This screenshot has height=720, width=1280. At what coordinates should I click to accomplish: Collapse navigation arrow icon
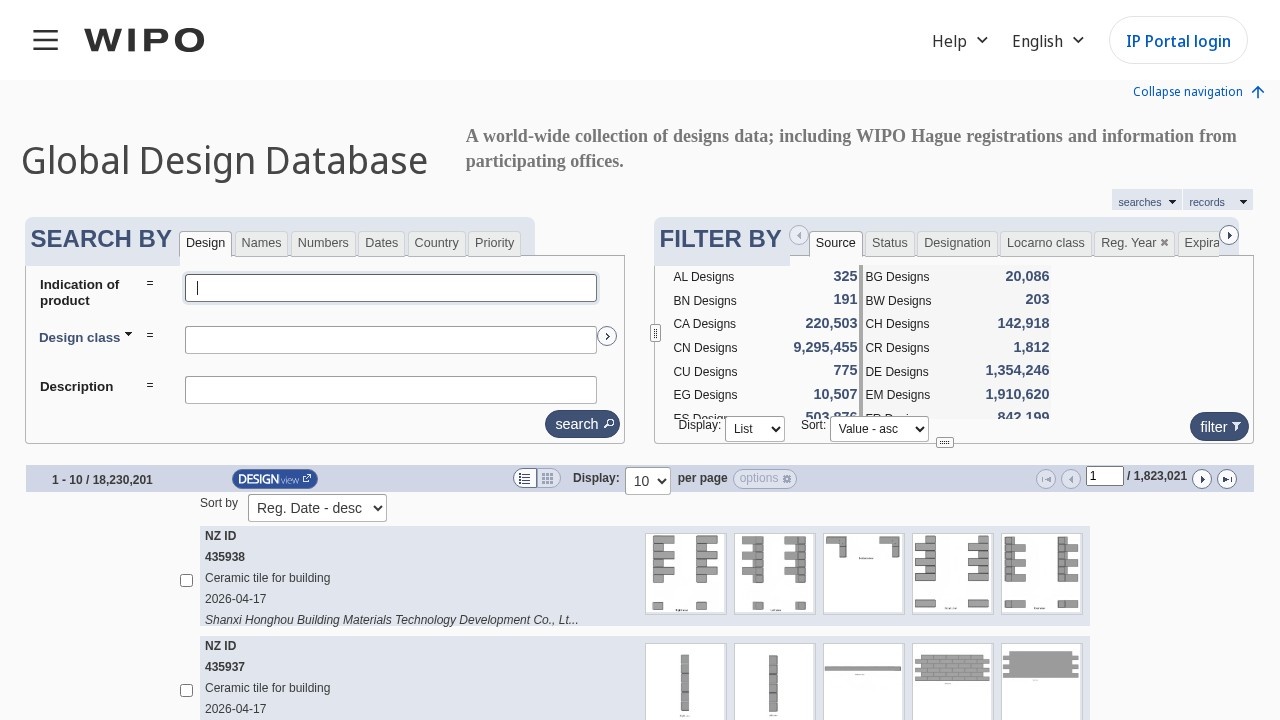(1258, 92)
